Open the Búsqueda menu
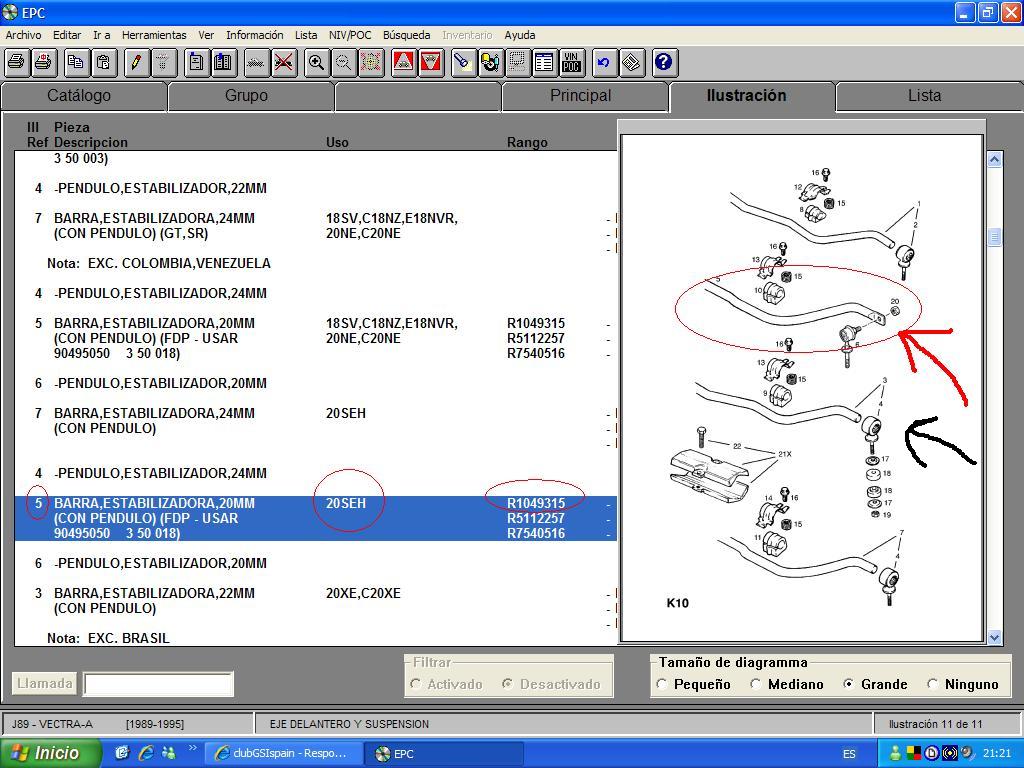 (406, 35)
